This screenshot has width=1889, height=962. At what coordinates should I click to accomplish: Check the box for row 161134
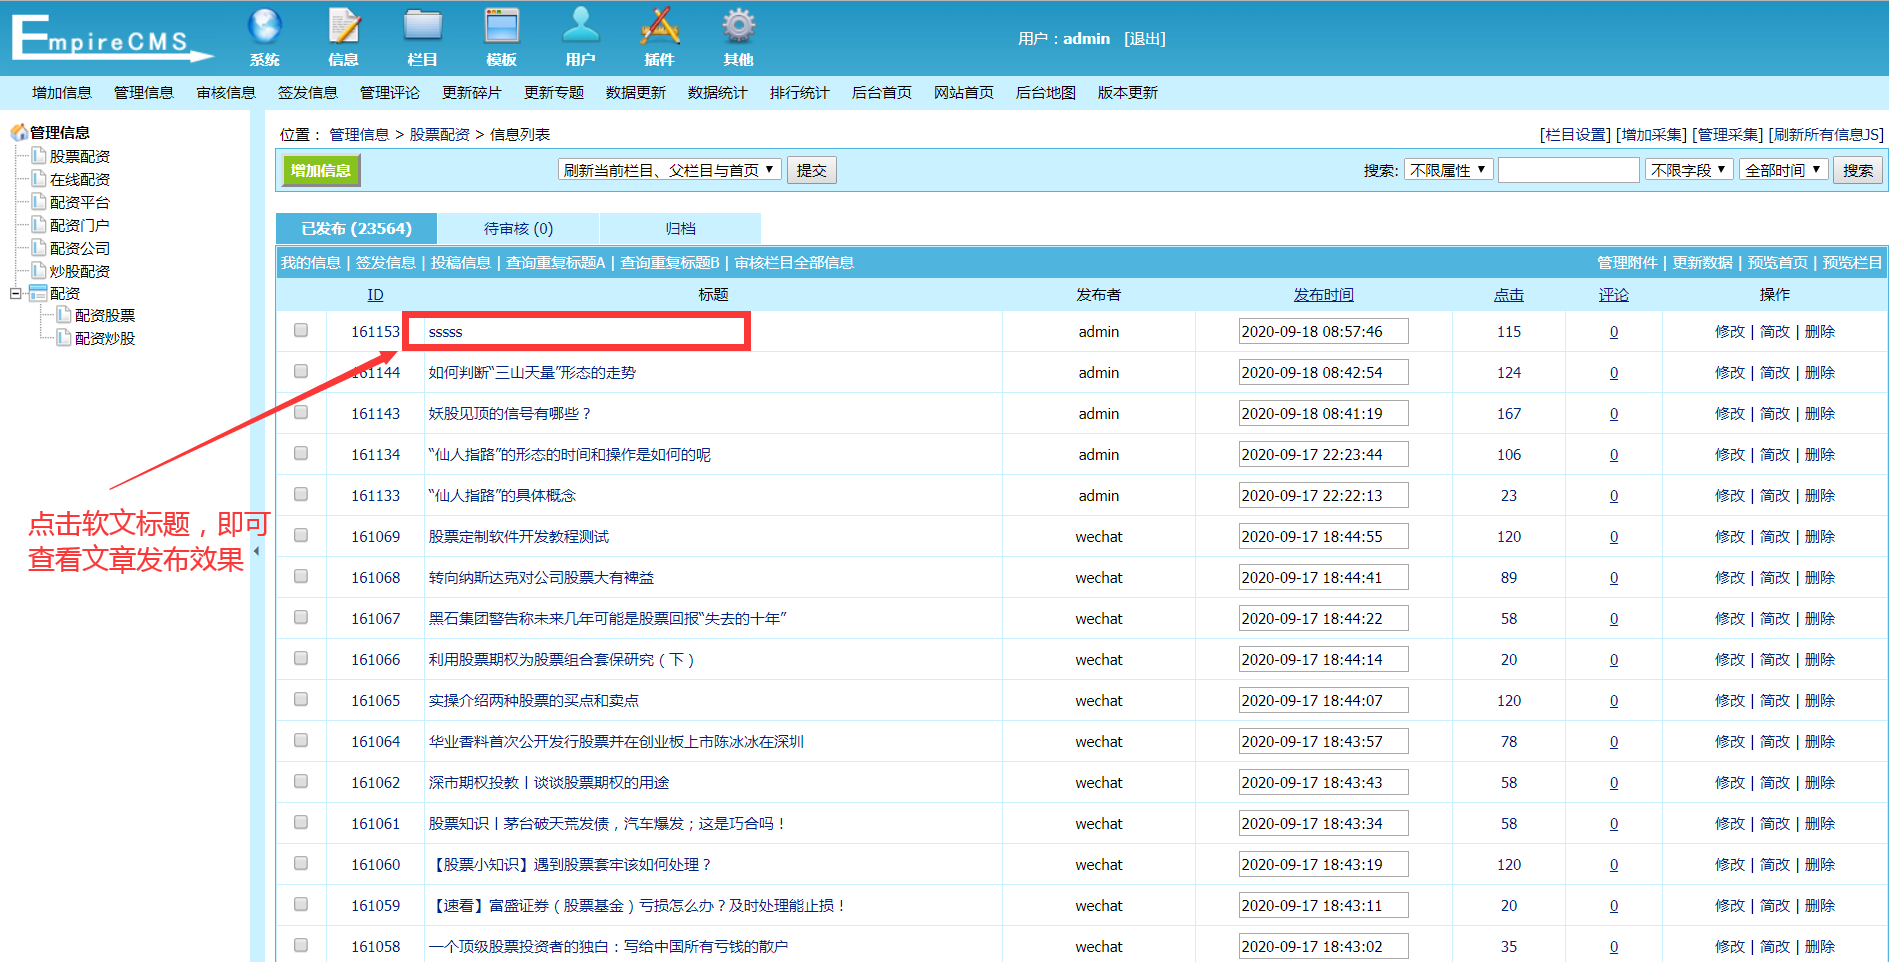click(301, 453)
